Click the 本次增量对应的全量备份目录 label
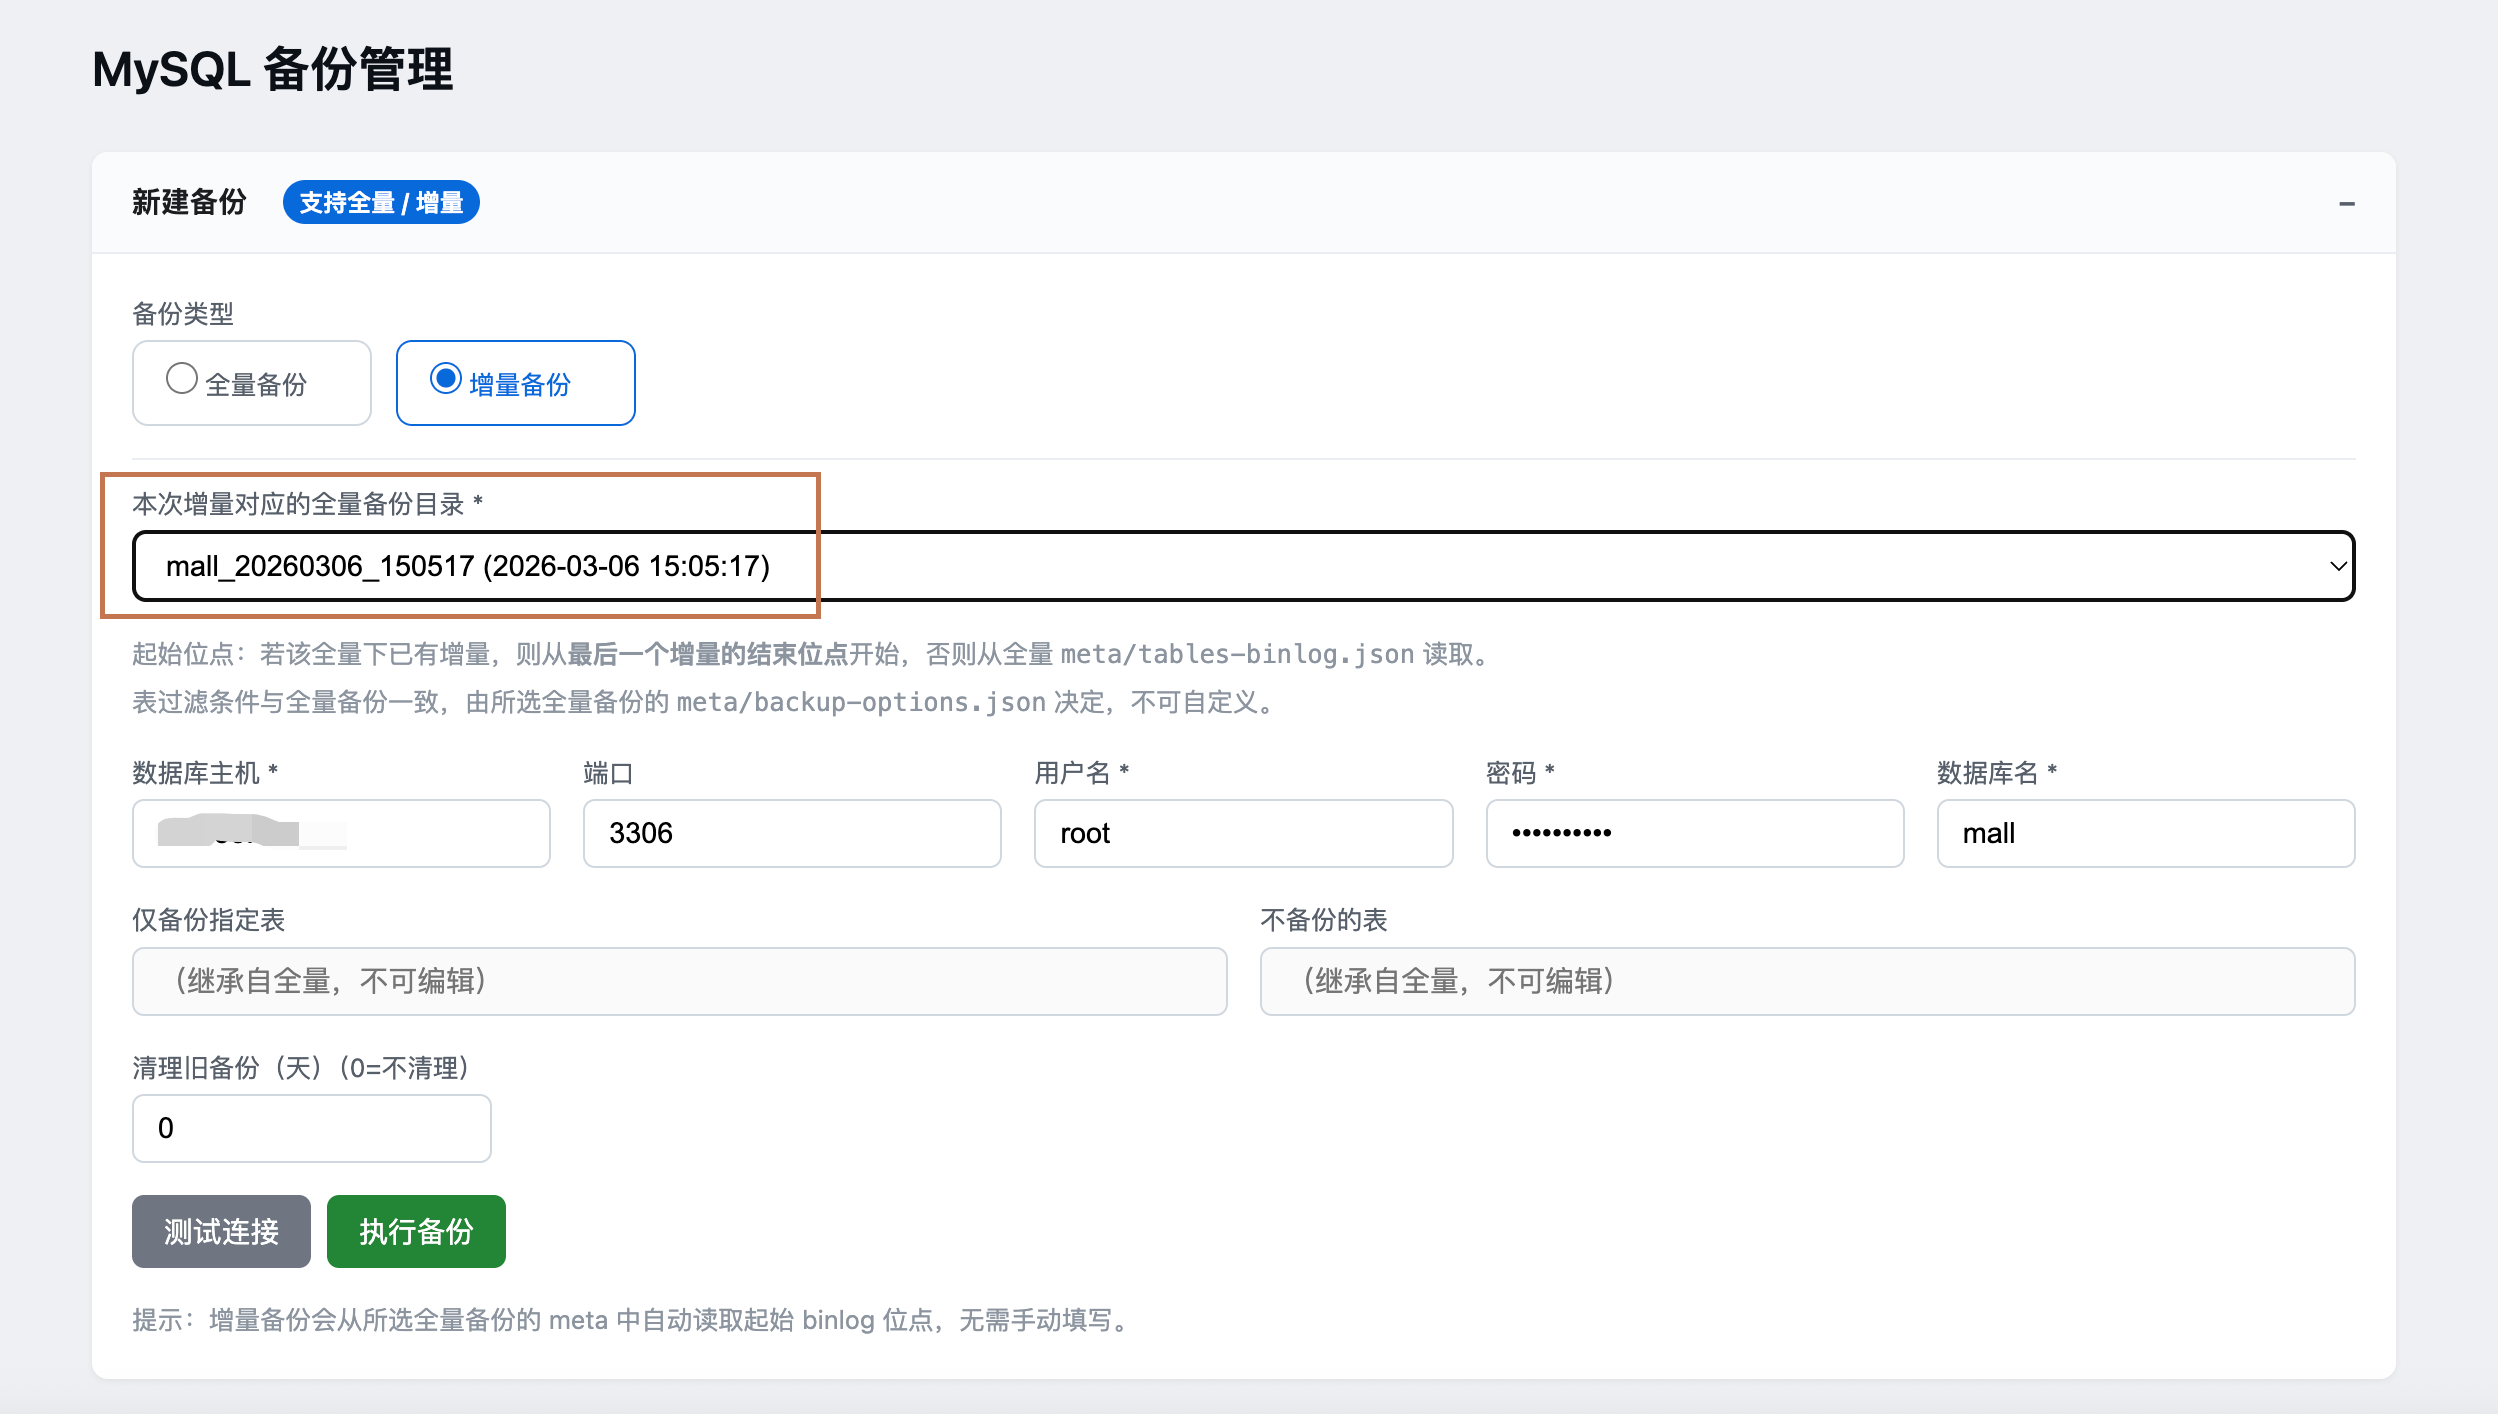 (x=300, y=504)
